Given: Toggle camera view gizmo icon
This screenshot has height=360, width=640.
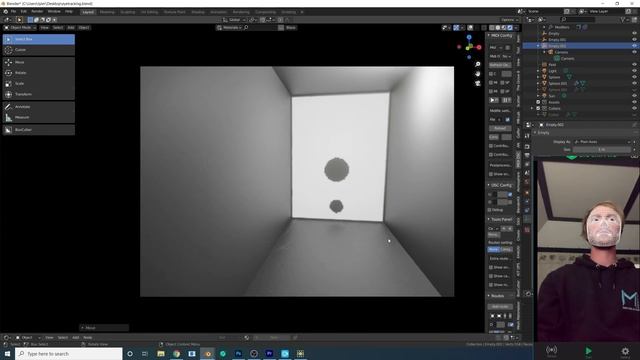Looking at the screenshot, I should pos(478,83).
